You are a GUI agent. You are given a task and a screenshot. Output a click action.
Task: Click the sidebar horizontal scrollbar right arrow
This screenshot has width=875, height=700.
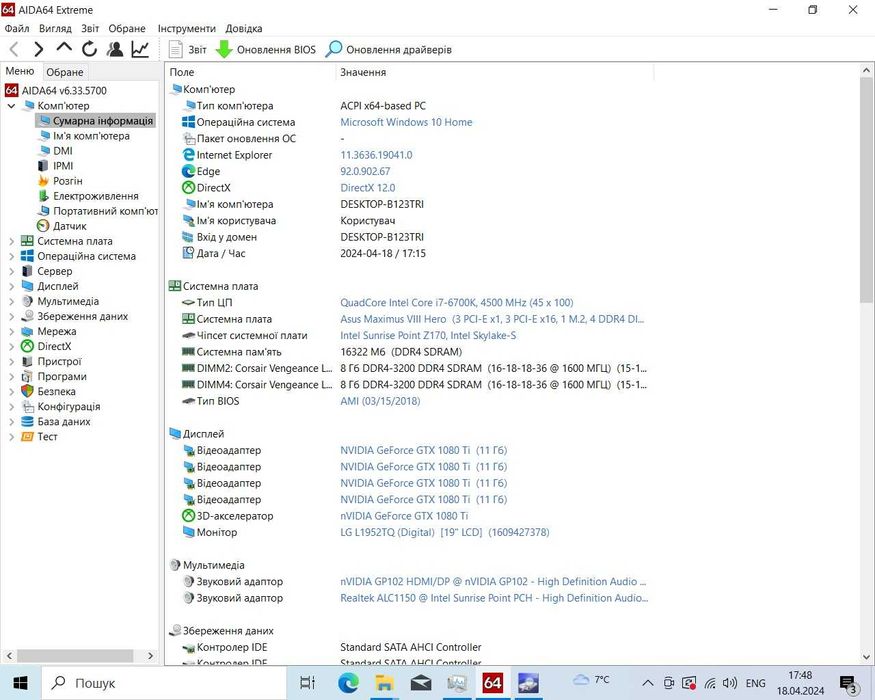point(150,656)
